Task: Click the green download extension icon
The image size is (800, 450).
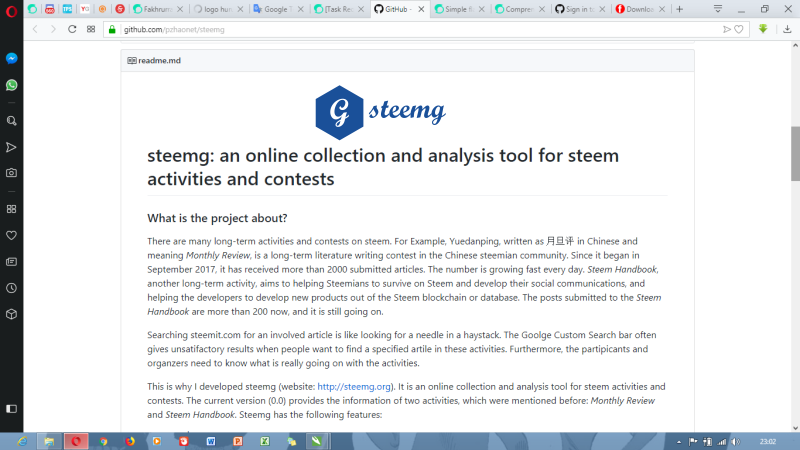Action: tap(763, 29)
